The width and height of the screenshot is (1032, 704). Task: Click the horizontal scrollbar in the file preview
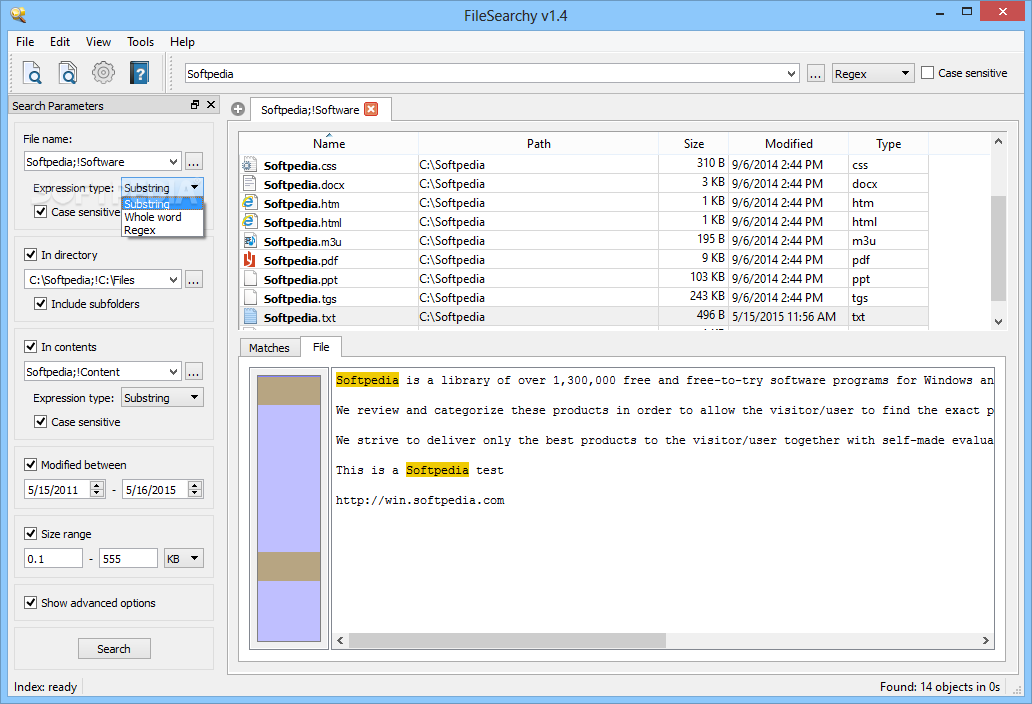pos(507,640)
